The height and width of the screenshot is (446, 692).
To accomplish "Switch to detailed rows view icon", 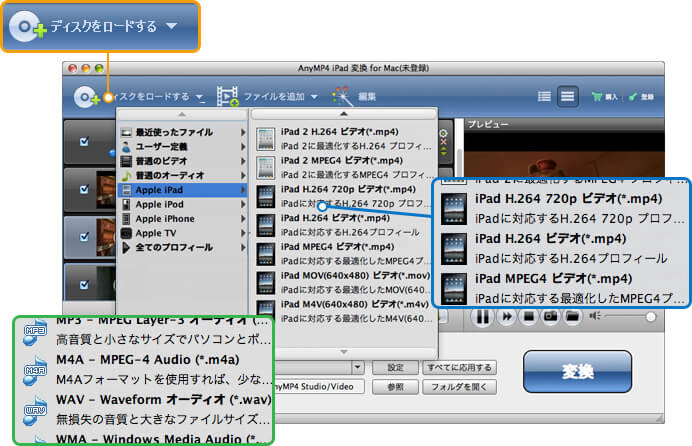I will click(x=568, y=96).
